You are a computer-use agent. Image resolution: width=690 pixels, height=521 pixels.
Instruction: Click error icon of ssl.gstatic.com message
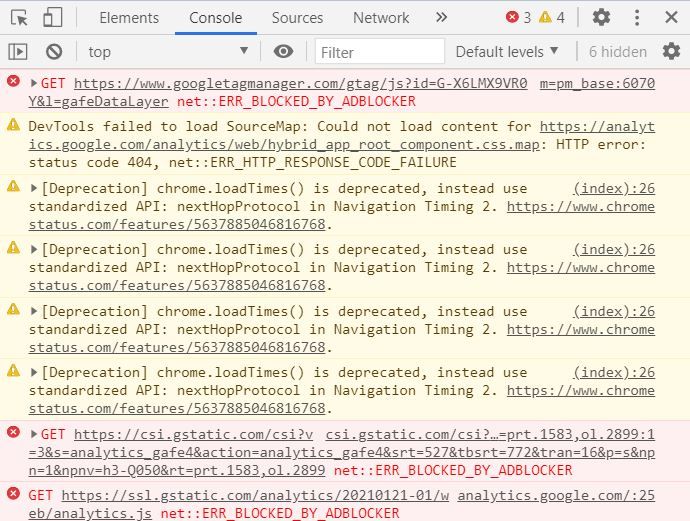click(14, 493)
